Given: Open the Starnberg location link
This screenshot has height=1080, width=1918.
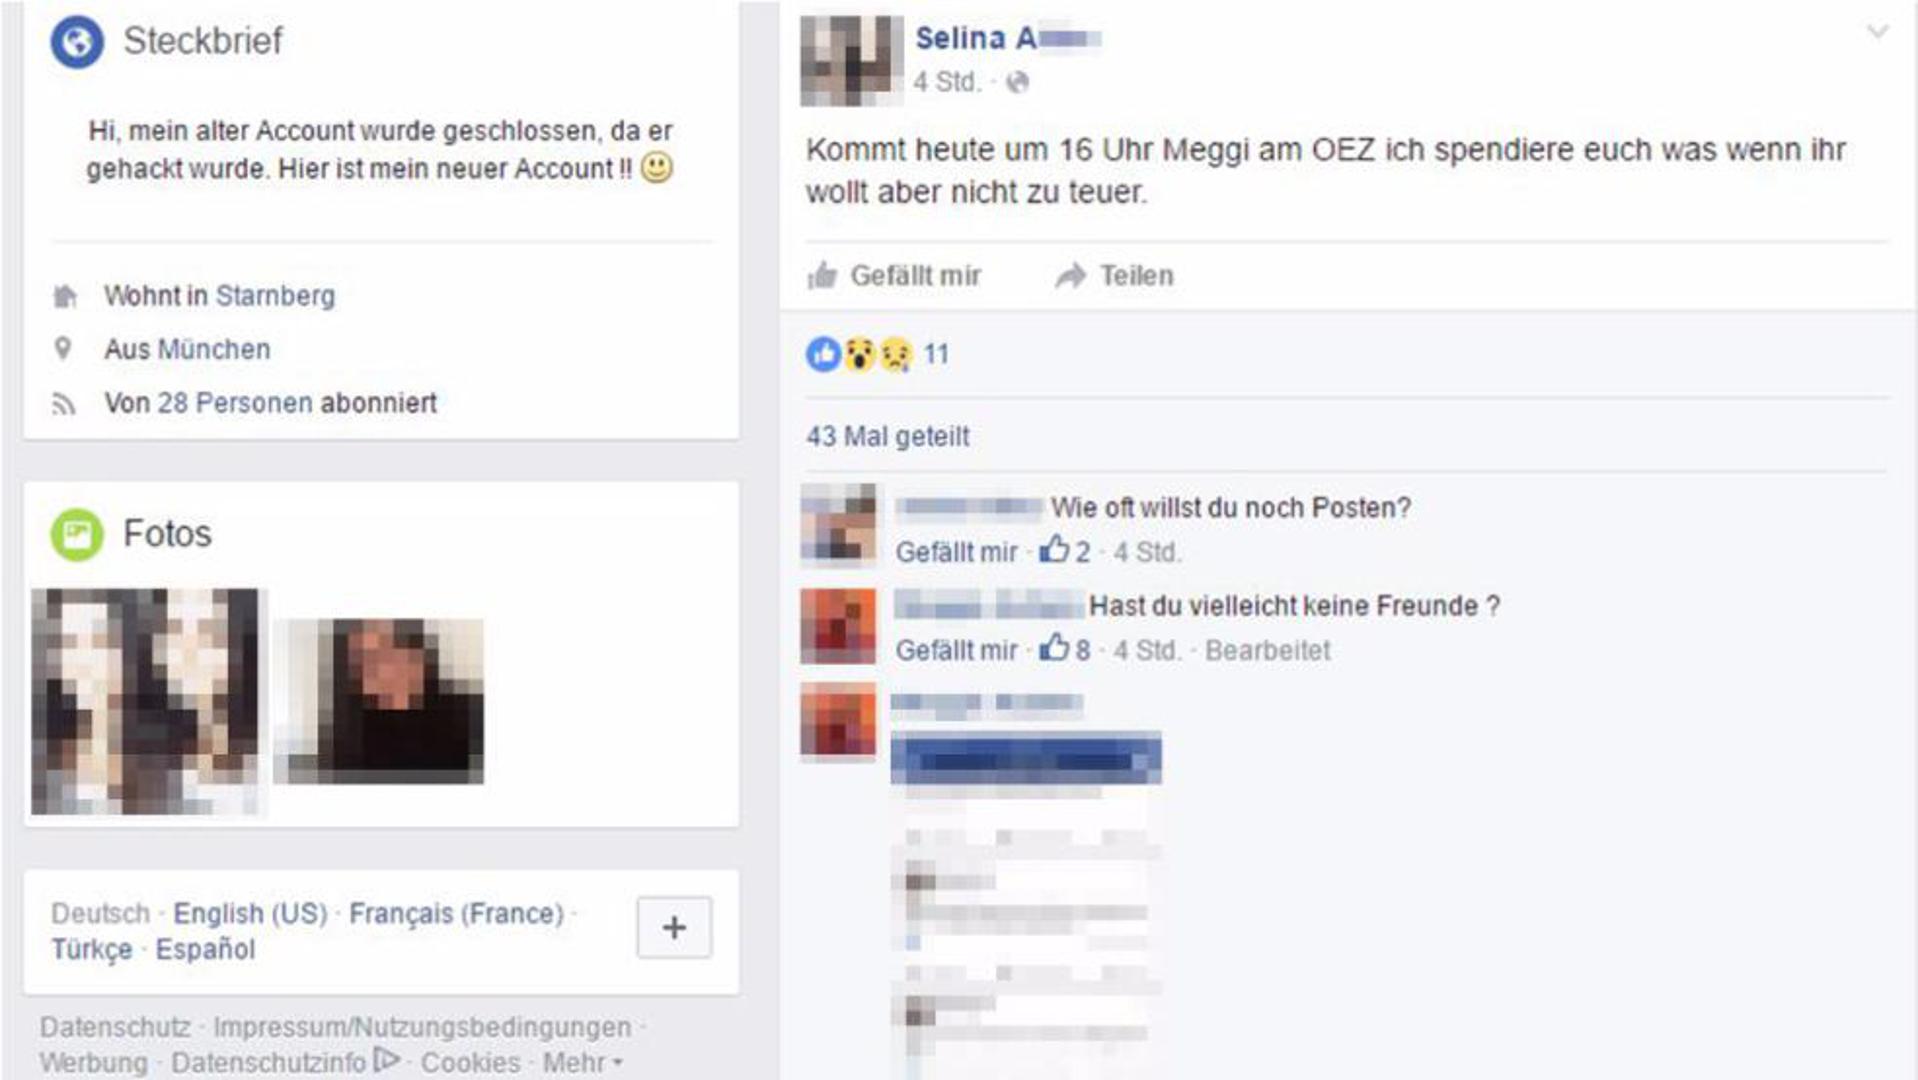Looking at the screenshot, I should click(x=275, y=296).
